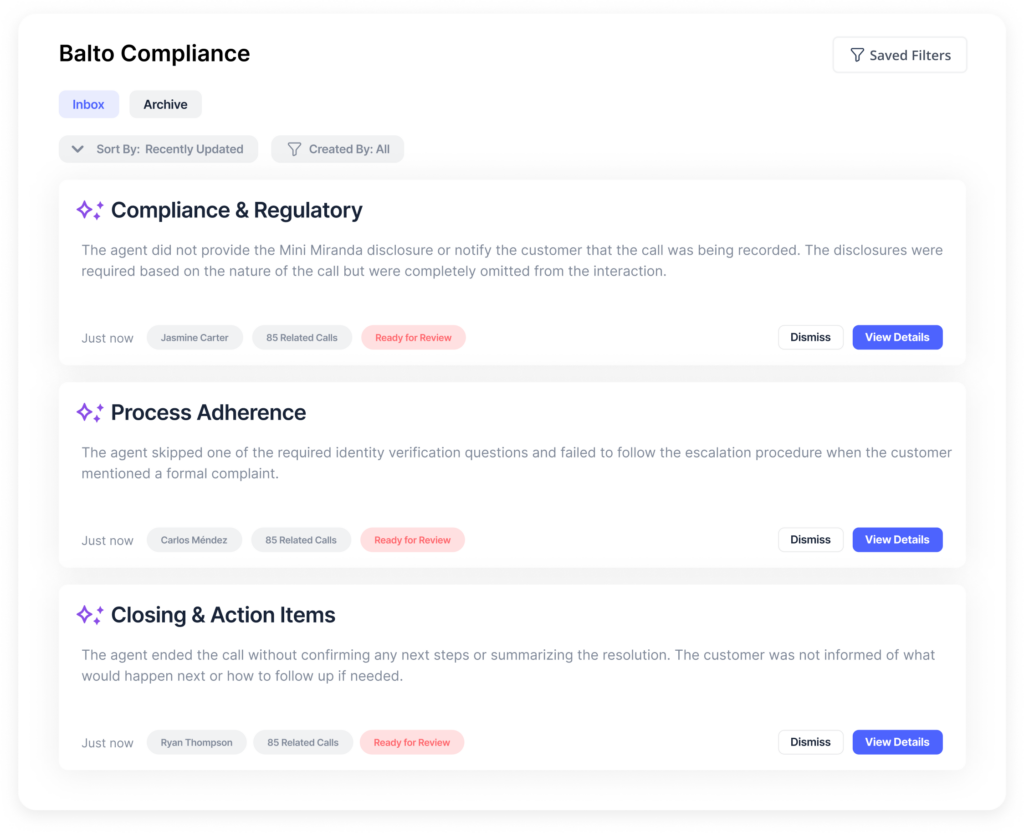Open 85 Related Calls for Process Adherence
The width and height of the screenshot is (1024, 833).
coord(301,540)
